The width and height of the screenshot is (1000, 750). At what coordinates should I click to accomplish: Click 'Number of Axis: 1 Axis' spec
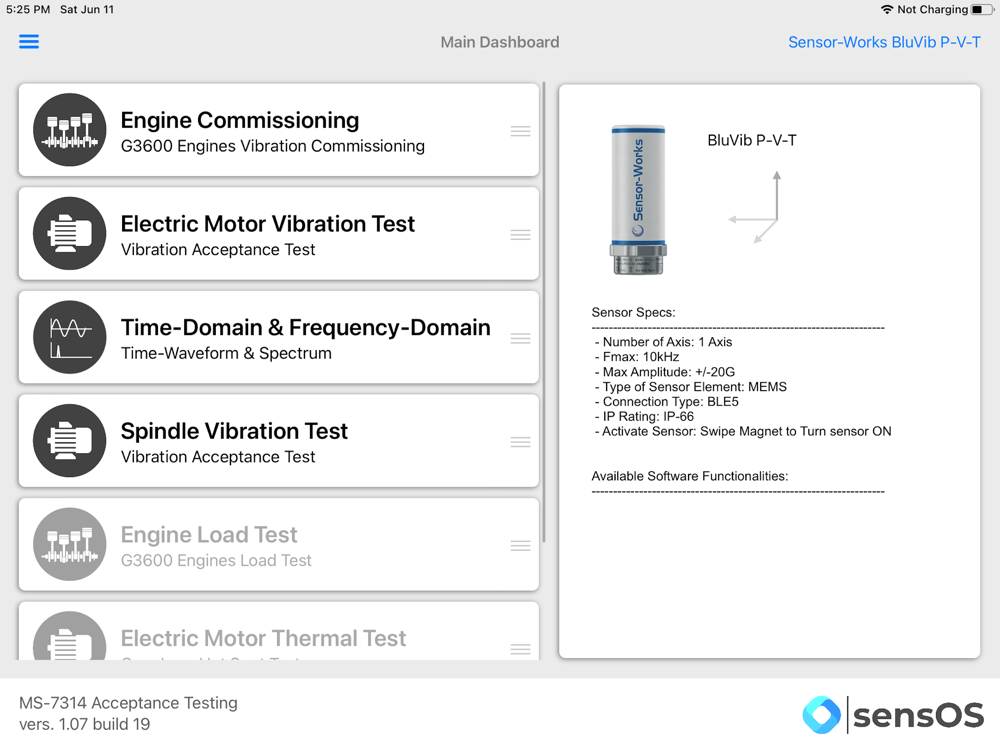[663, 342]
